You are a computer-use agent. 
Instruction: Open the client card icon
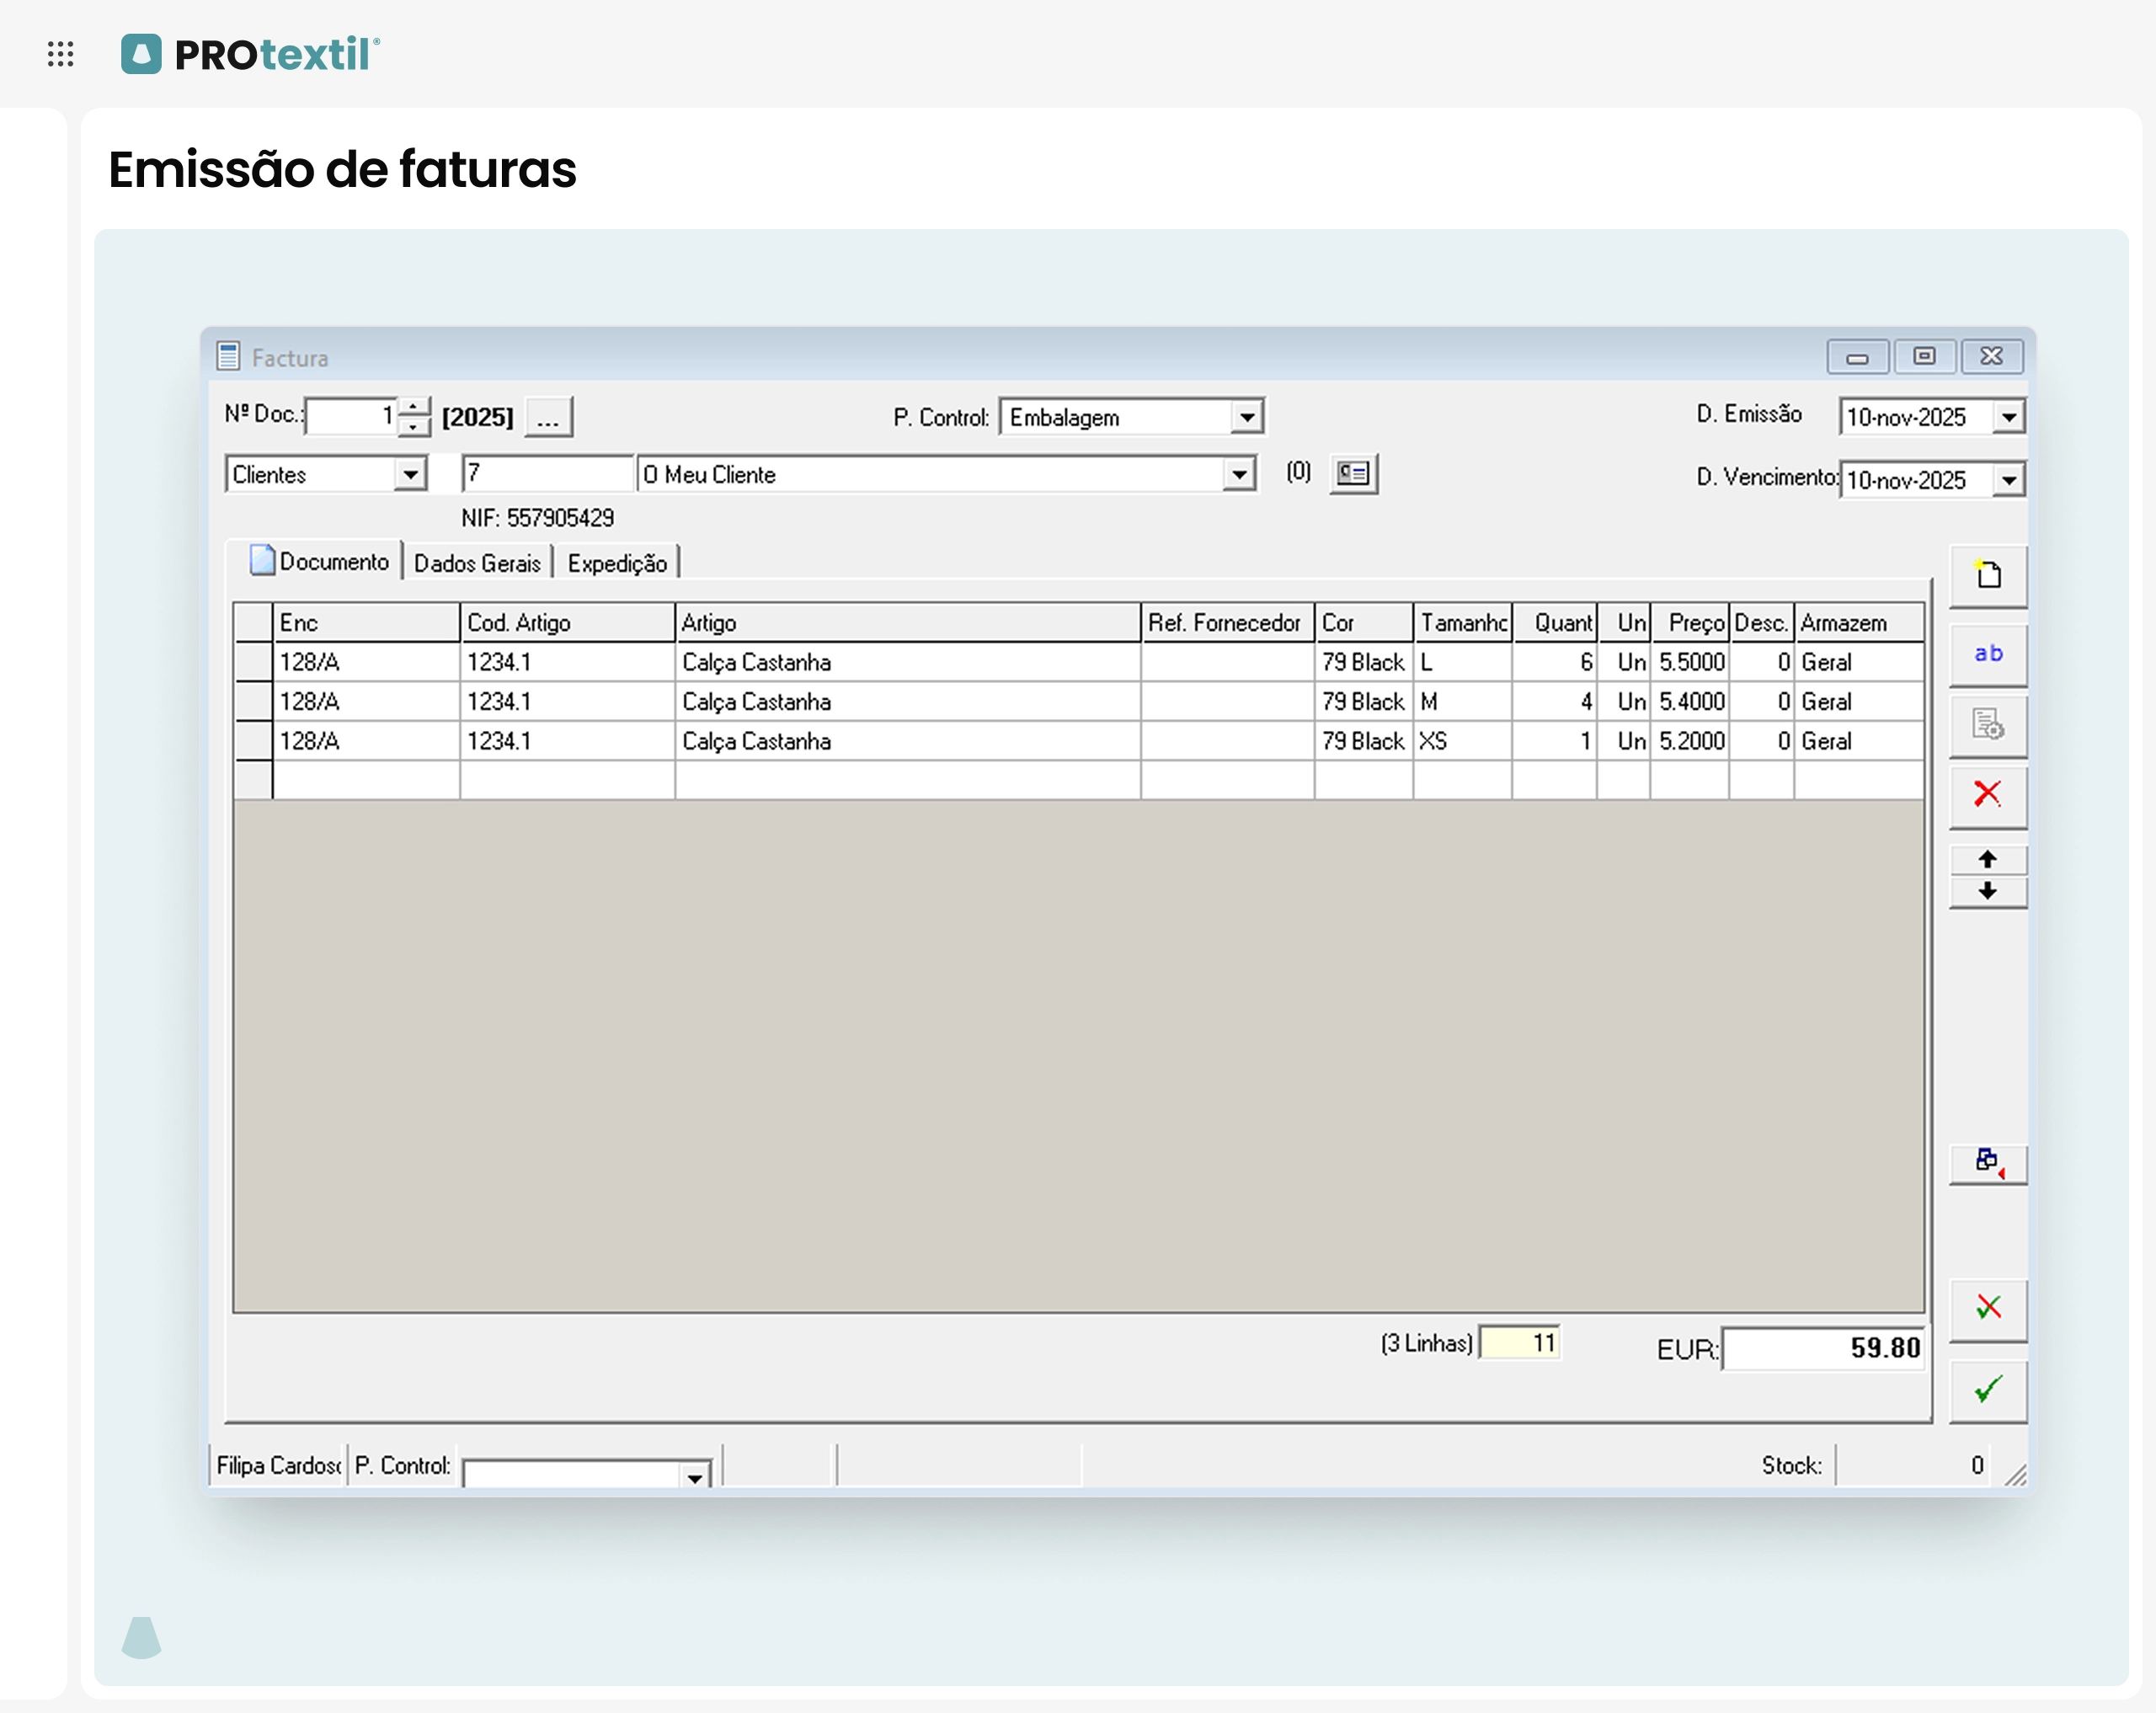[1352, 474]
